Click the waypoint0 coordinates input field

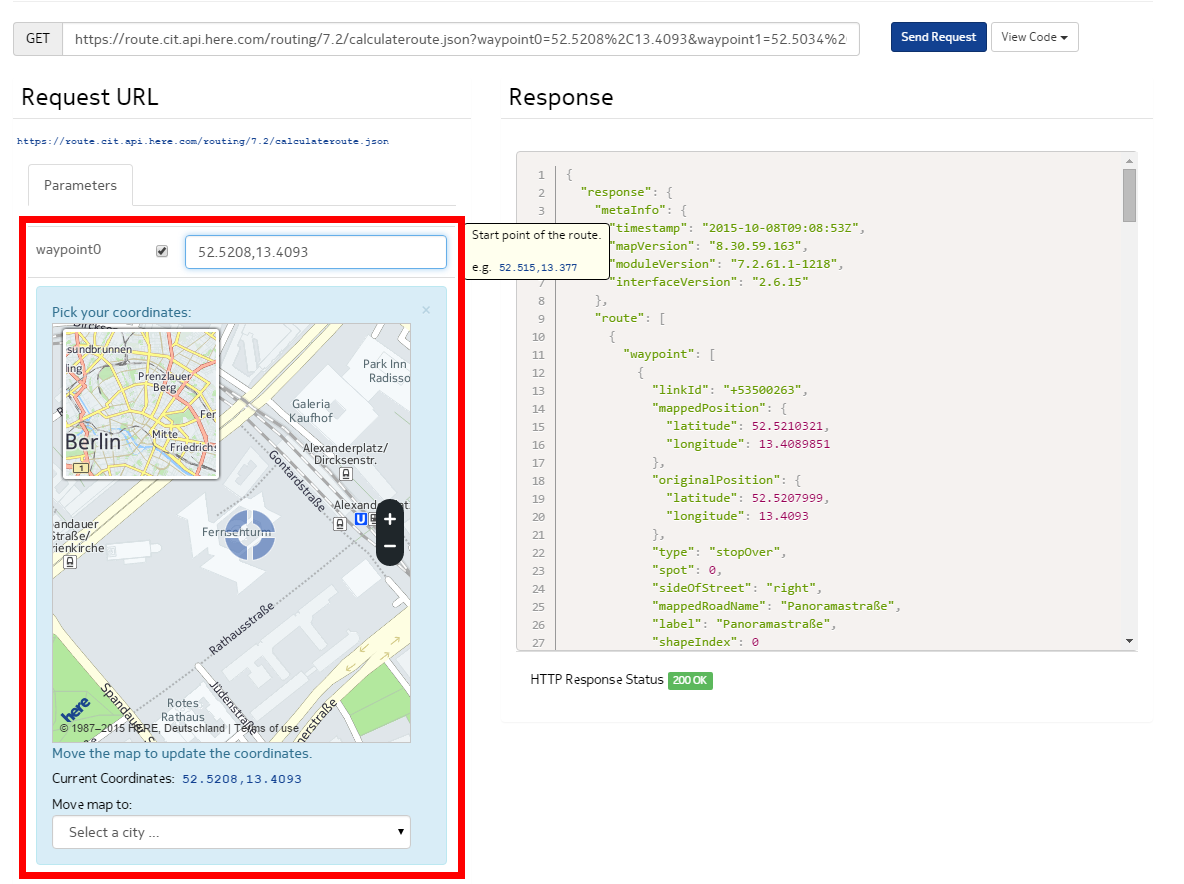(x=316, y=252)
